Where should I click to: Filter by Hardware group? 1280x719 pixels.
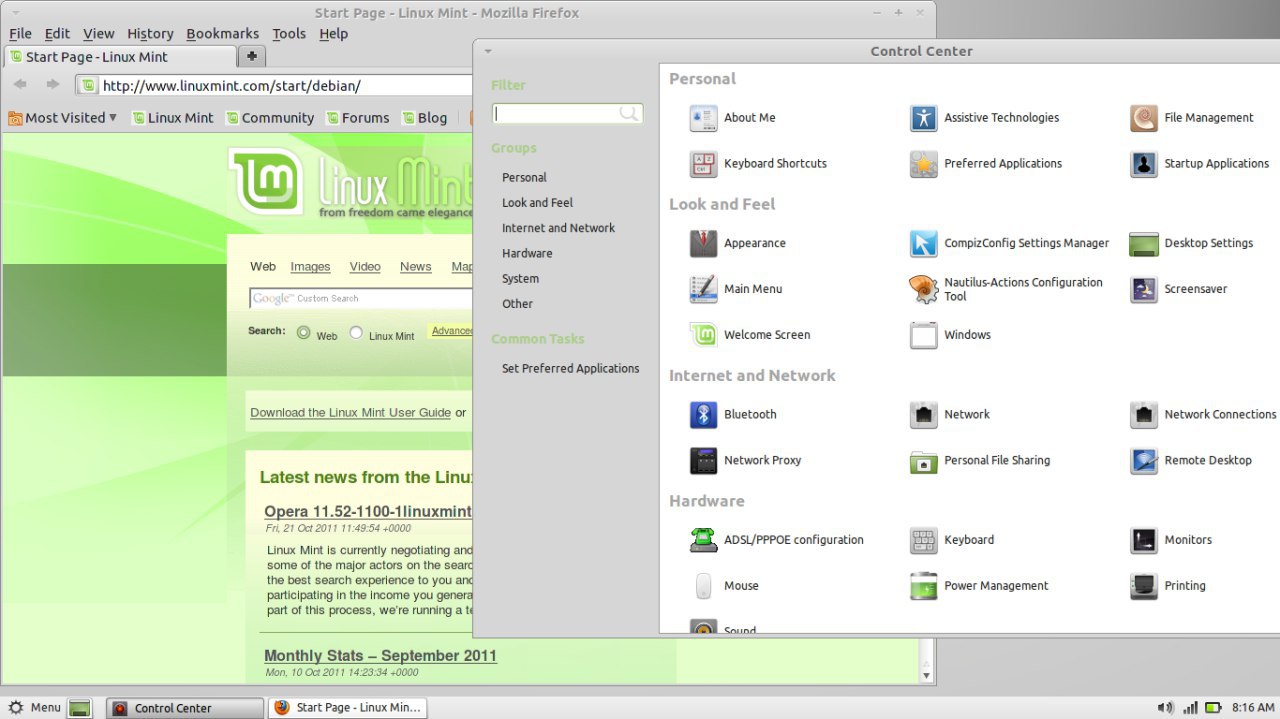[527, 253]
